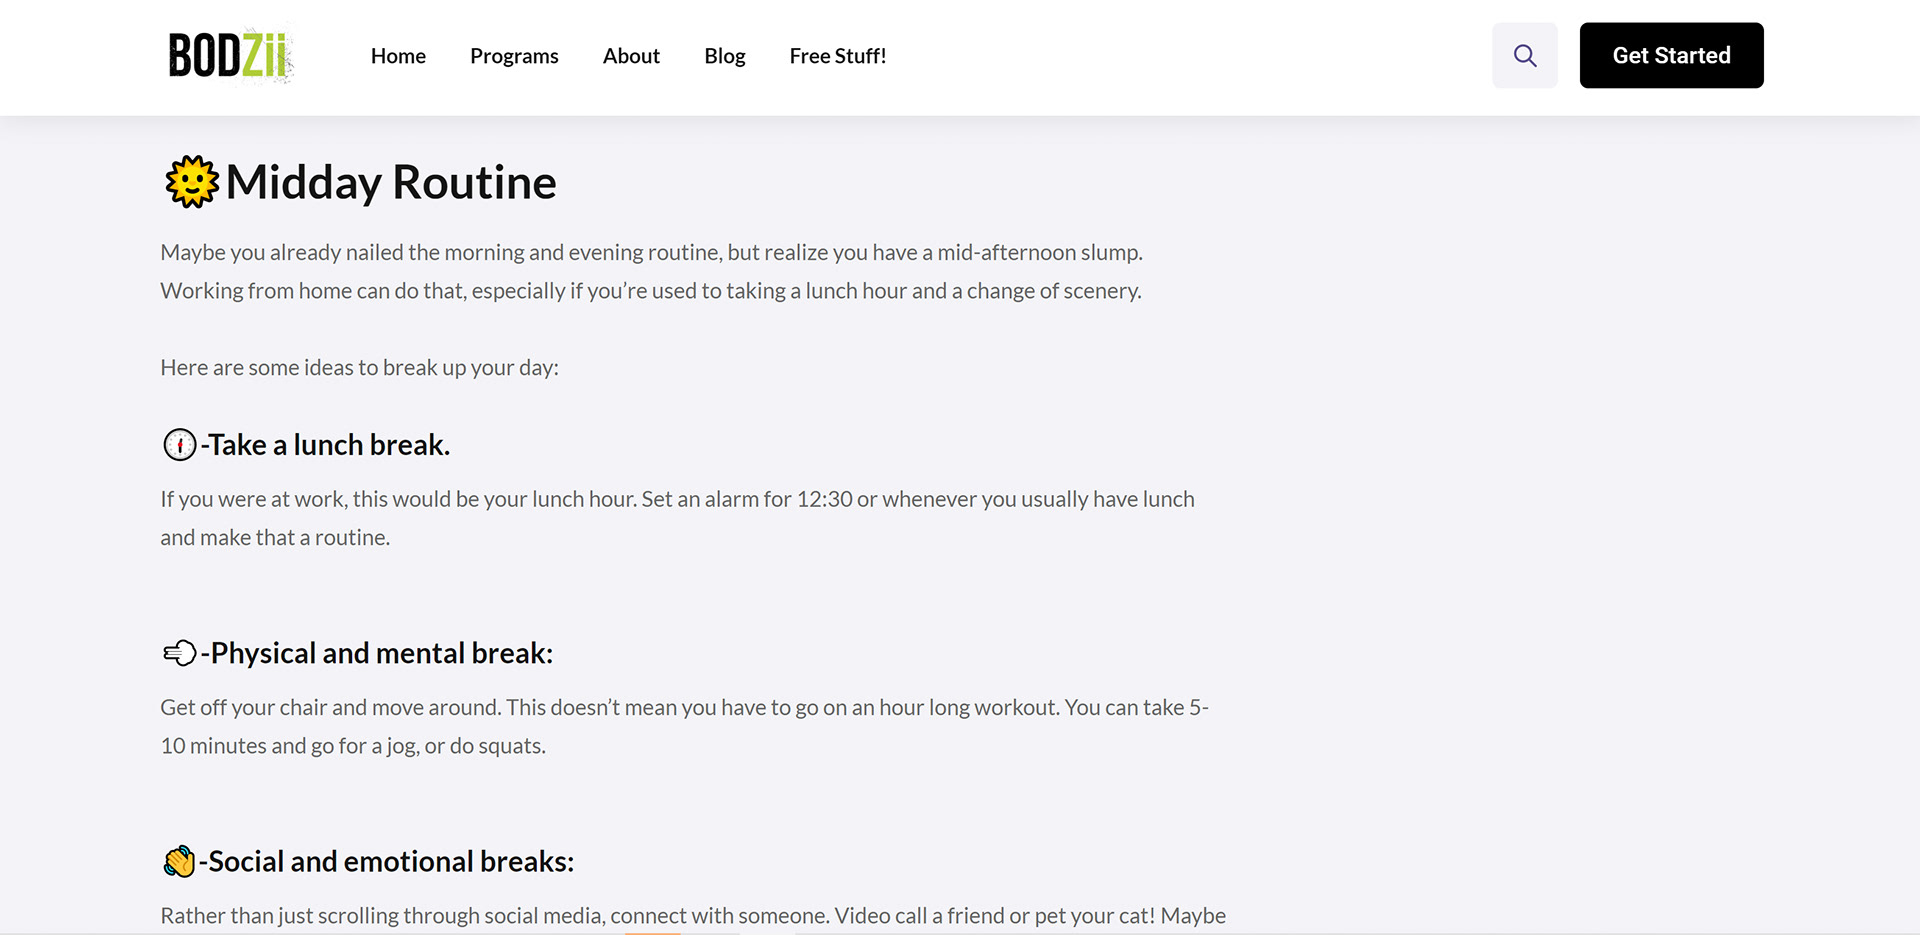Click the Physical and mental break heading
This screenshot has width=1920, height=935.
point(377,653)
